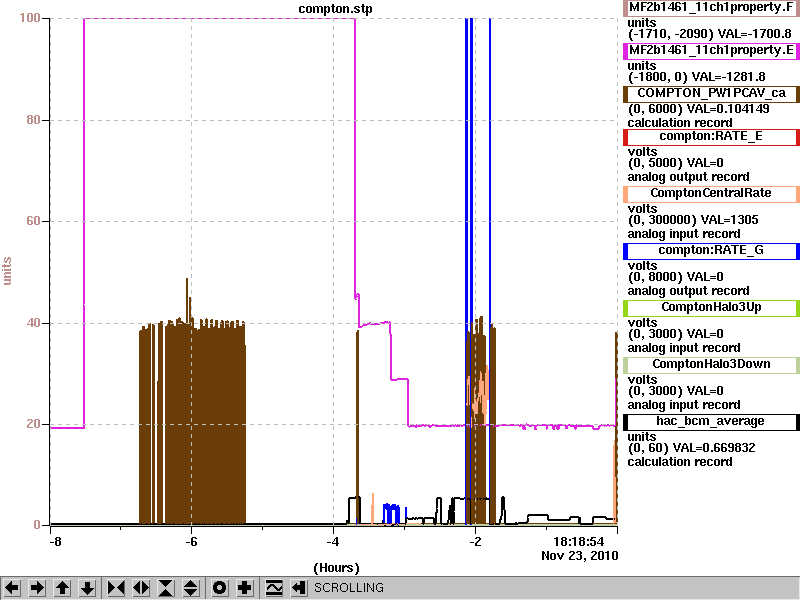
Task: Click the y-axis tick label 80
Action: click(x=33, y=120)
